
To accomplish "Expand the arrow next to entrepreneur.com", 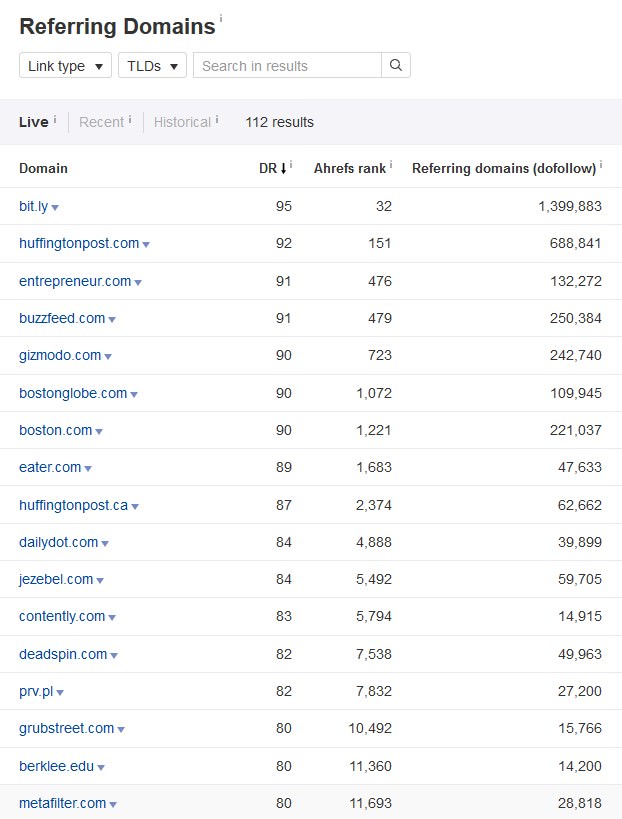I will (x=138, y=283).
